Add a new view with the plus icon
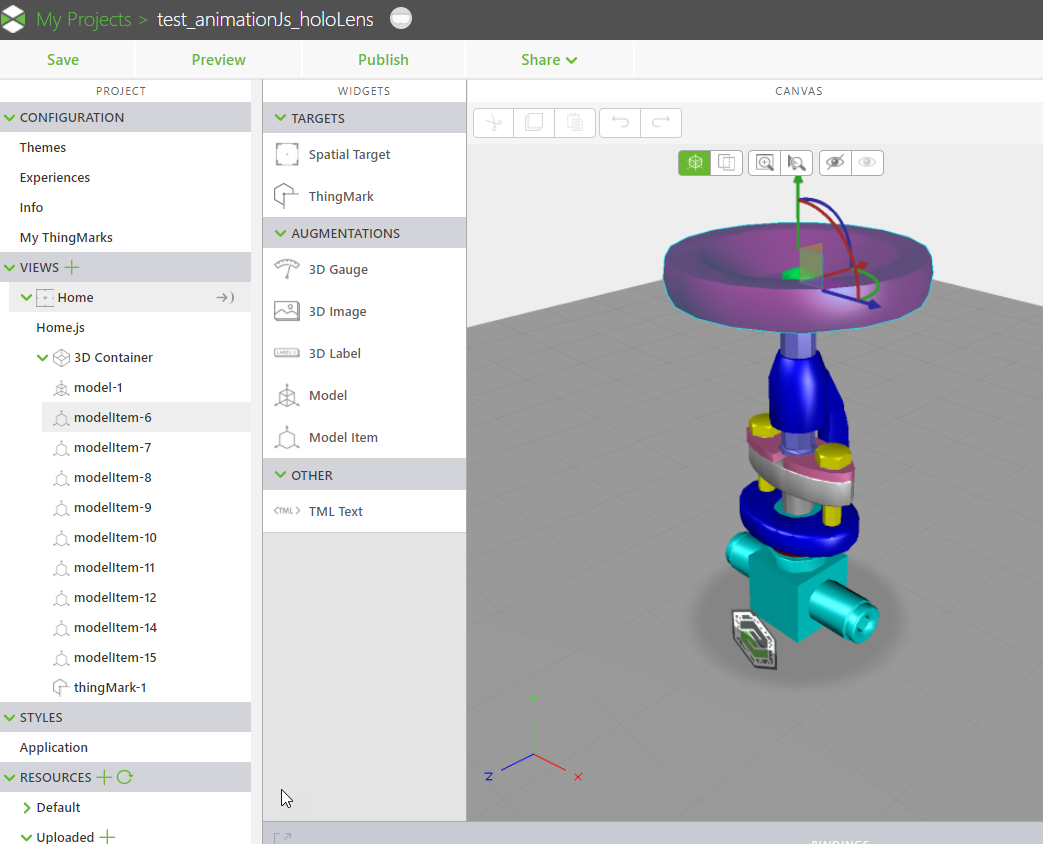This screenshot has width=1043, height=844. 72,267
